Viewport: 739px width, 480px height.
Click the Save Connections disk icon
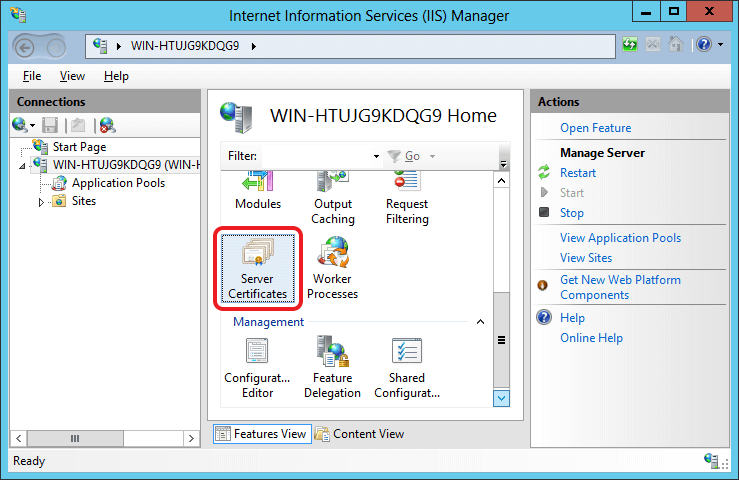pos(49,125)
